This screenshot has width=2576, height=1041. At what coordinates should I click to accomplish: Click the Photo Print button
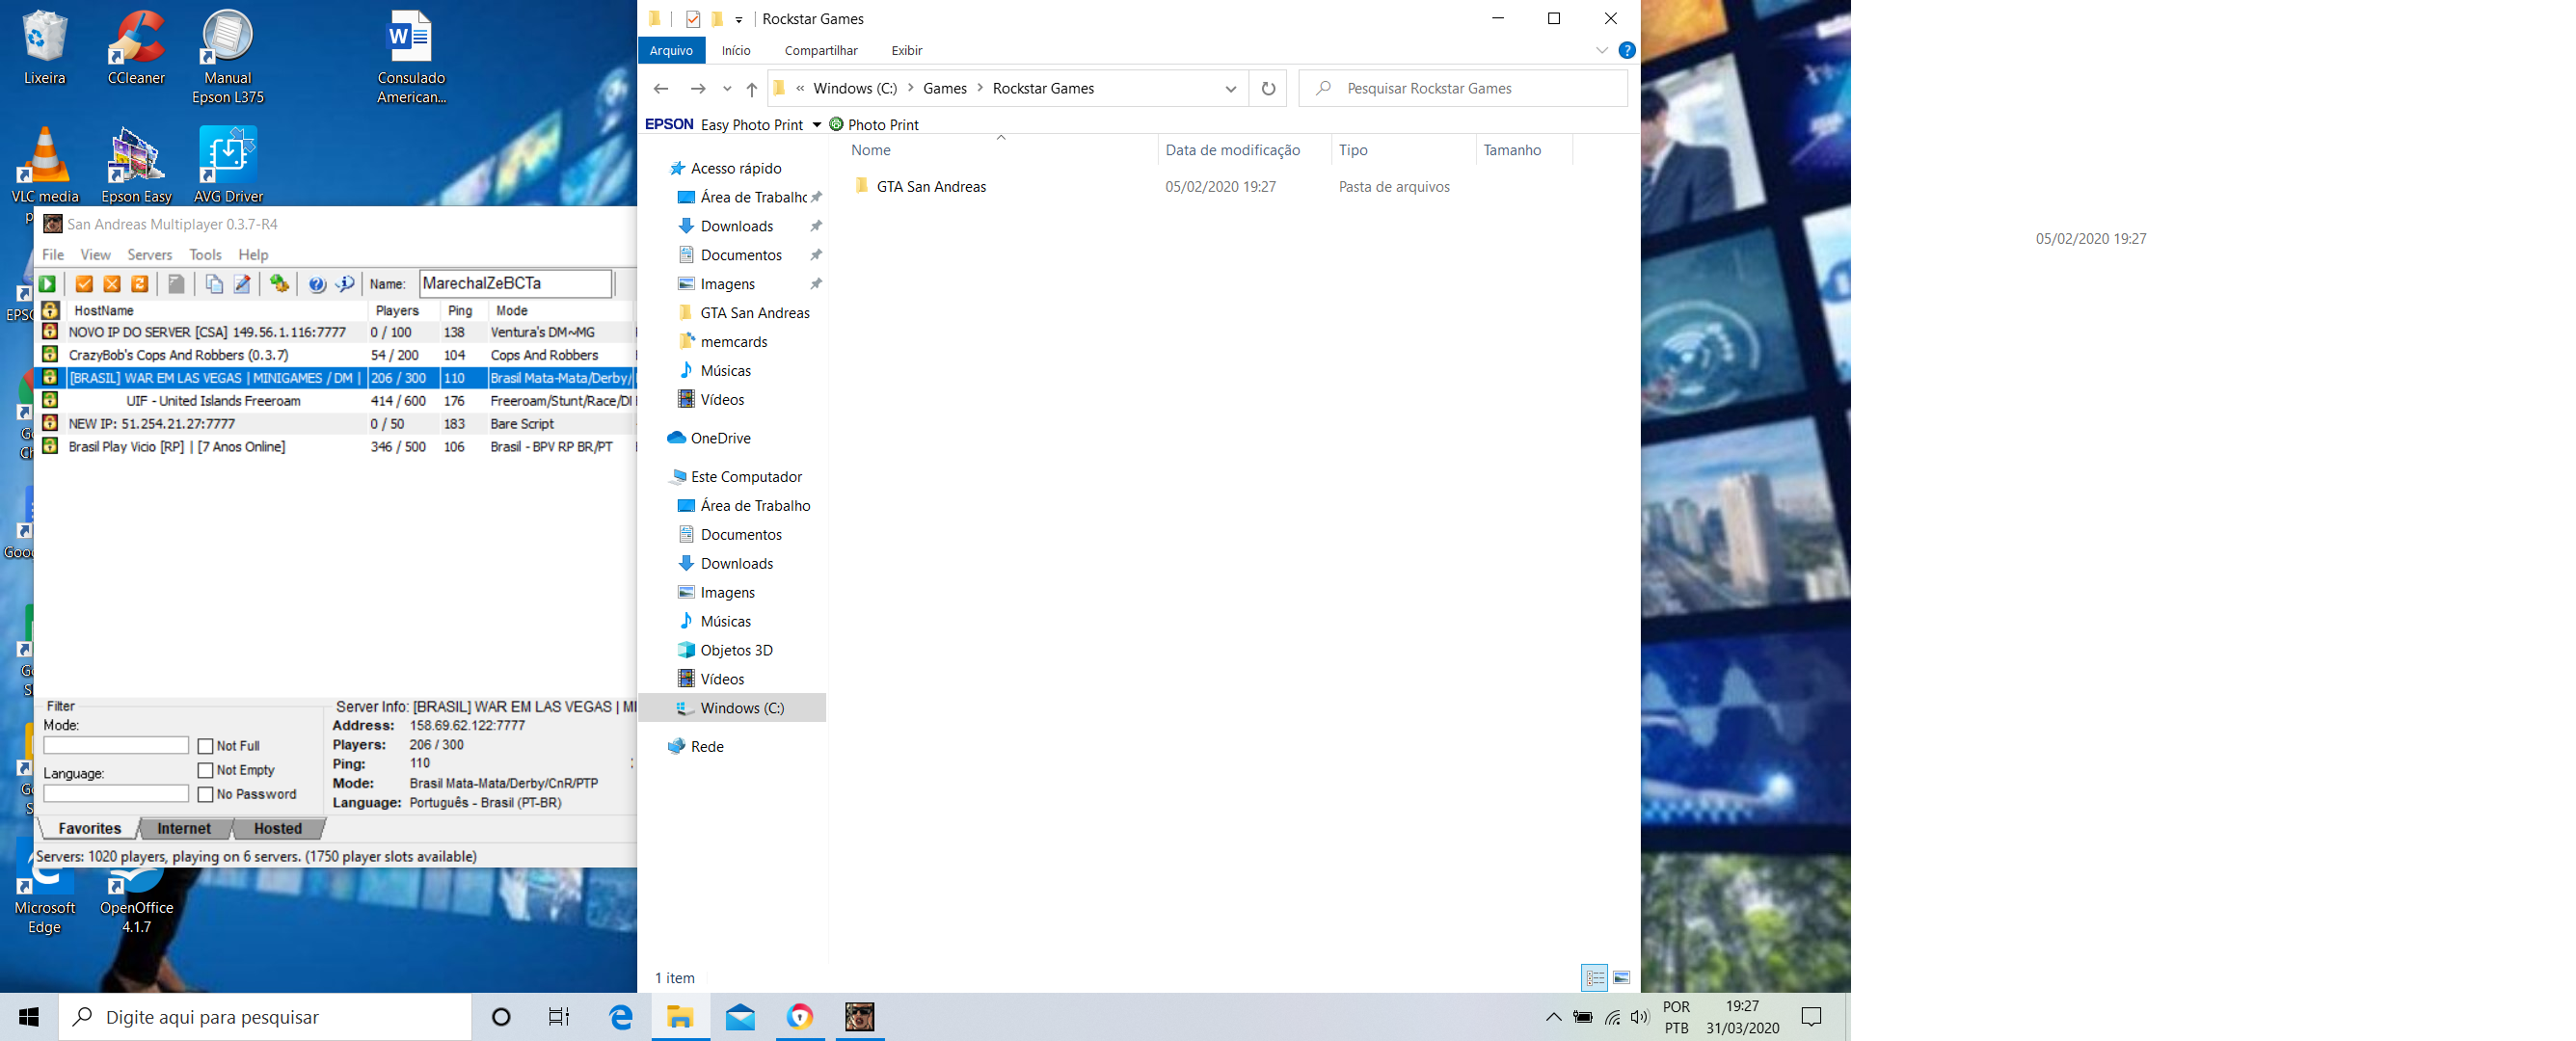(874, 125)
